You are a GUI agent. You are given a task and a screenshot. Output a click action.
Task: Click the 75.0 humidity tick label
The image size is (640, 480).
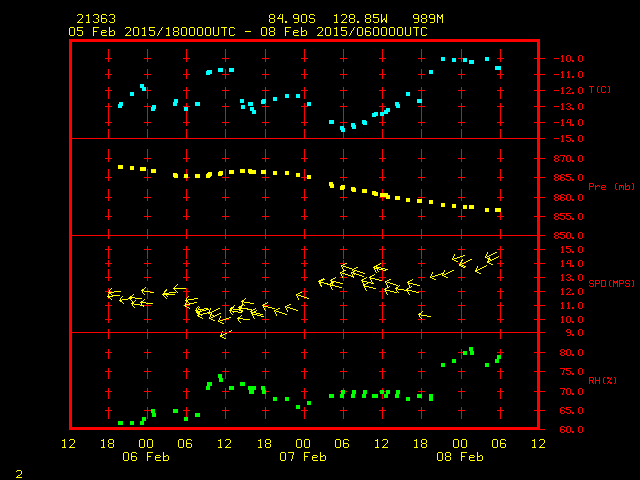tap(571, 371)
